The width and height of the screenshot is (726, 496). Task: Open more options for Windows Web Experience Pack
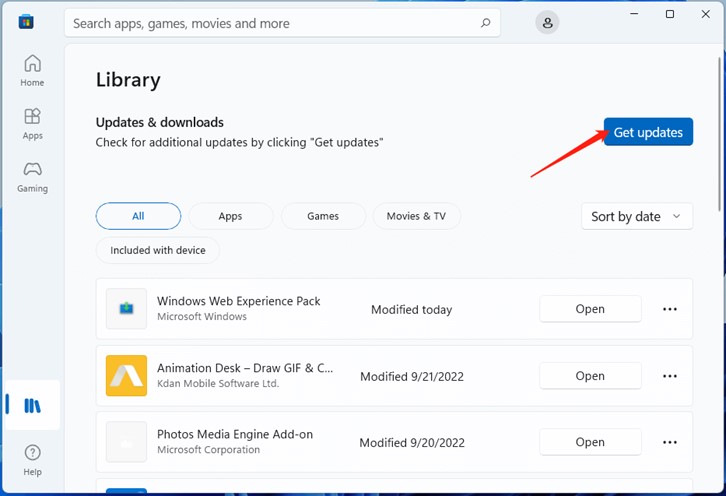pos(670,309)
